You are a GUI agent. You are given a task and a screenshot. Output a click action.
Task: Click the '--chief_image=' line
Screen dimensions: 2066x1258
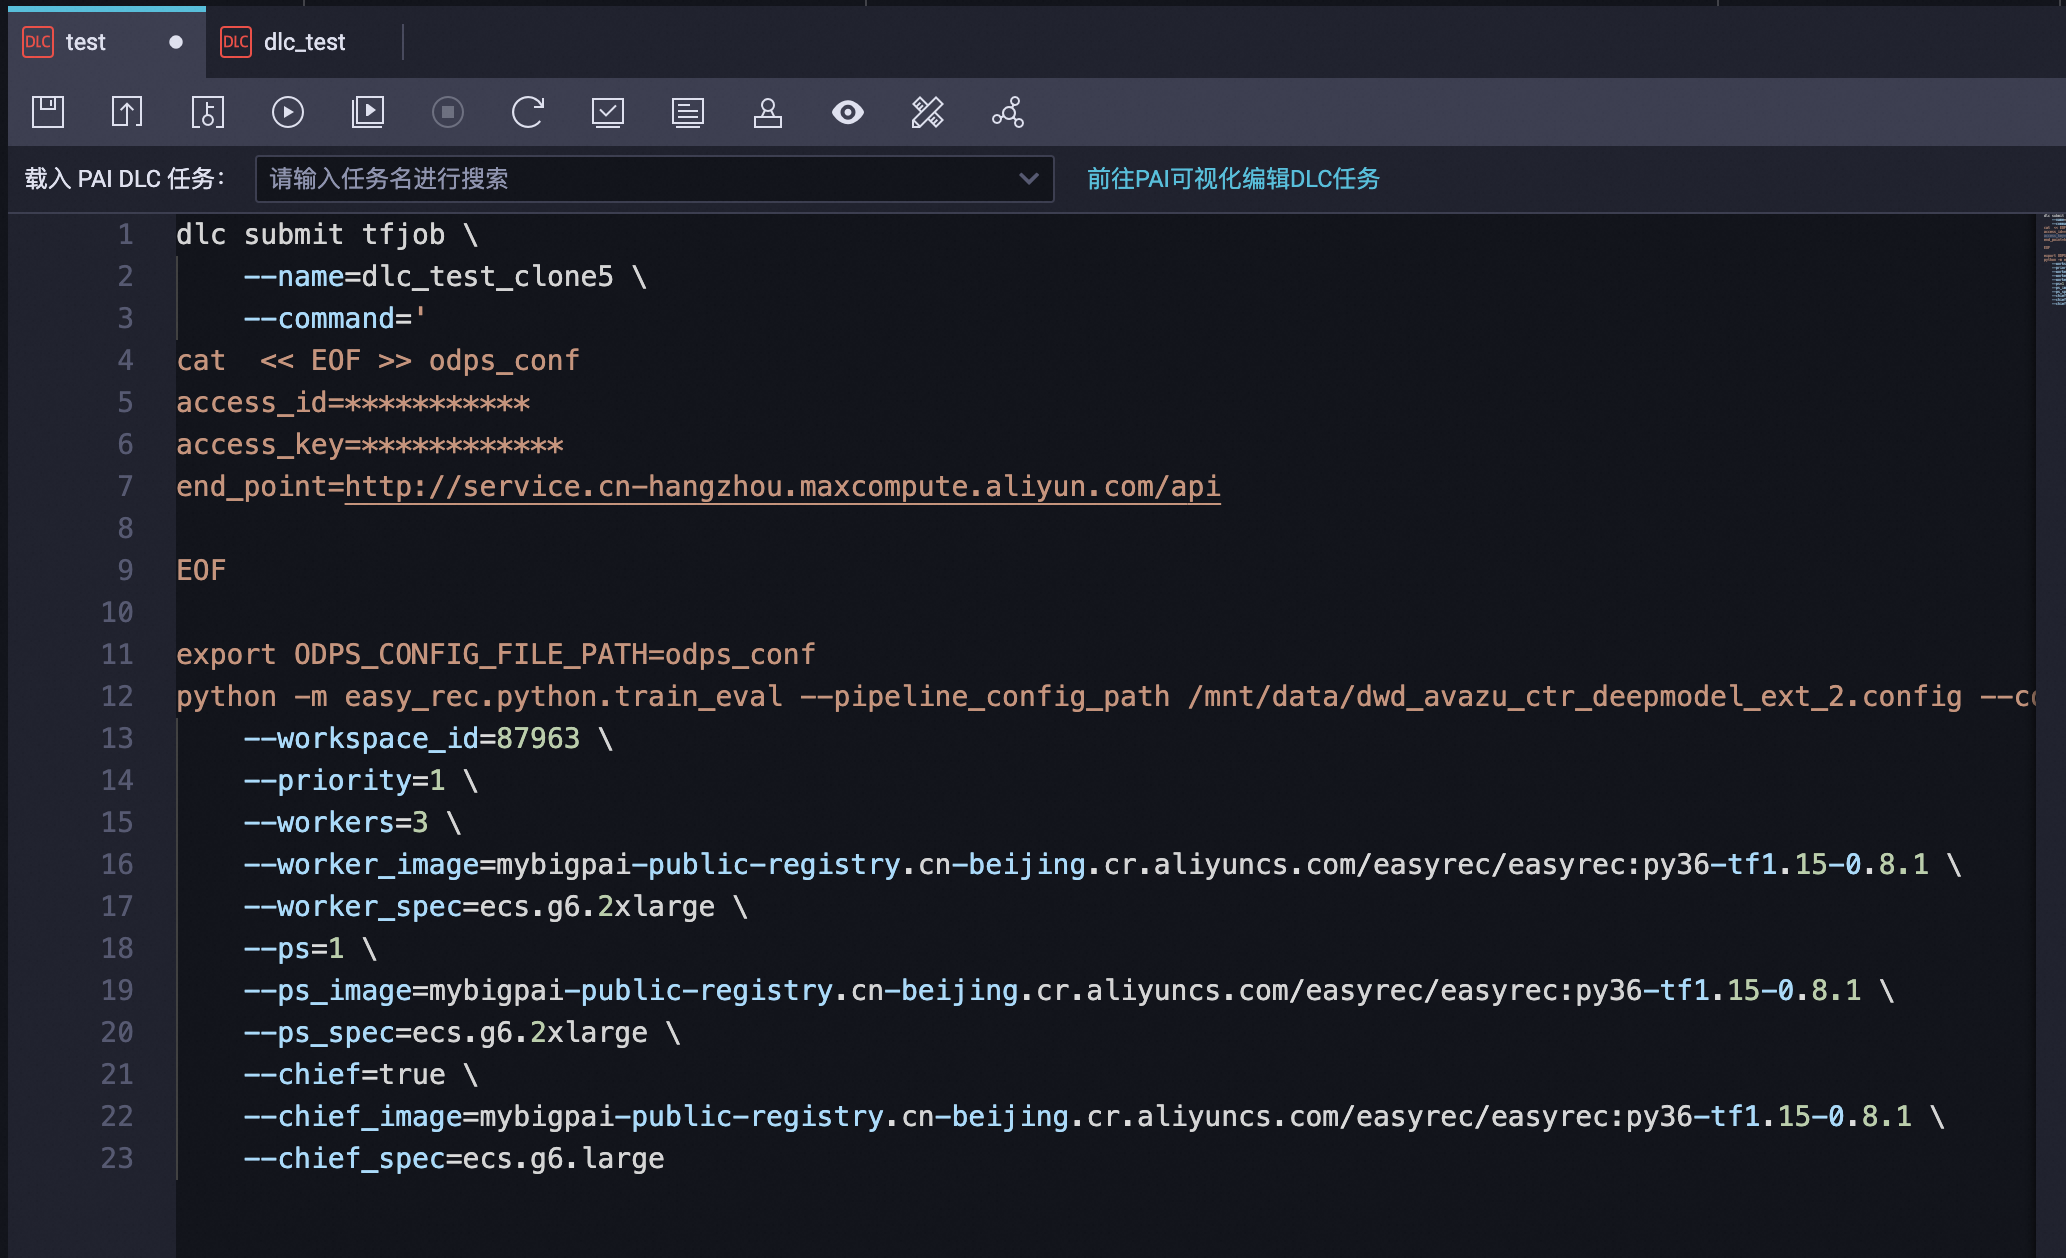[x=1094, y=1116]
